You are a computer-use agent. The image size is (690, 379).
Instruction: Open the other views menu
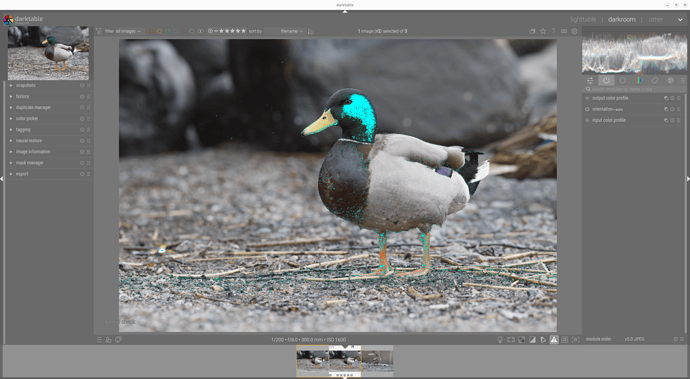pos(655,19)
